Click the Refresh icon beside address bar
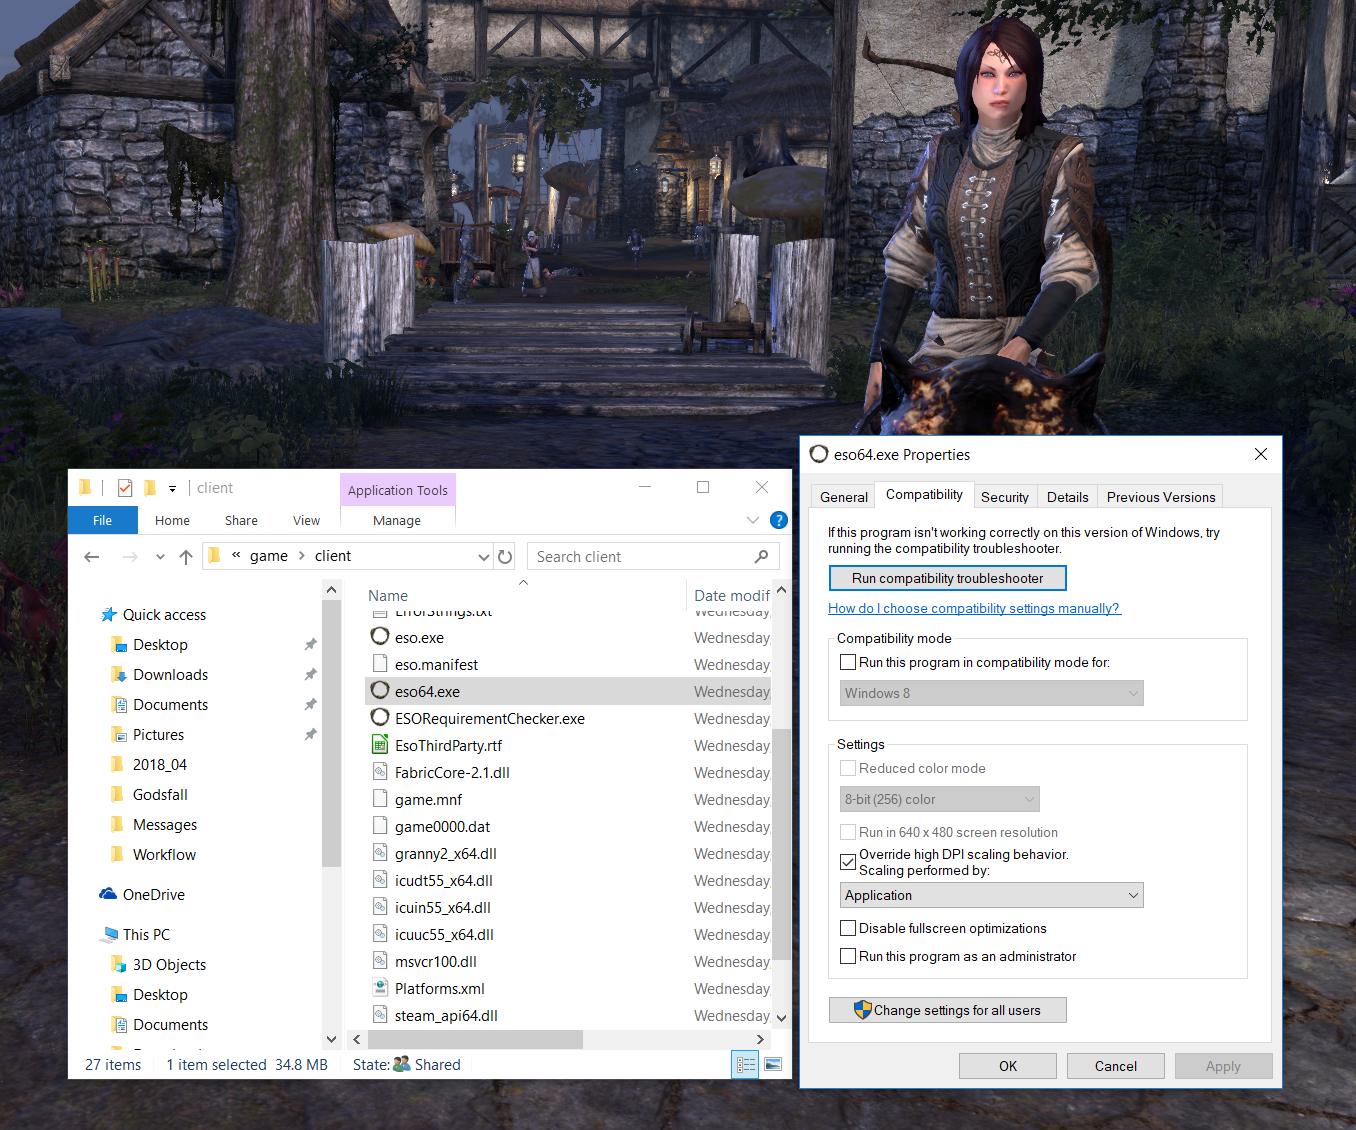The image size is (1356, 1130). (505, 557)
